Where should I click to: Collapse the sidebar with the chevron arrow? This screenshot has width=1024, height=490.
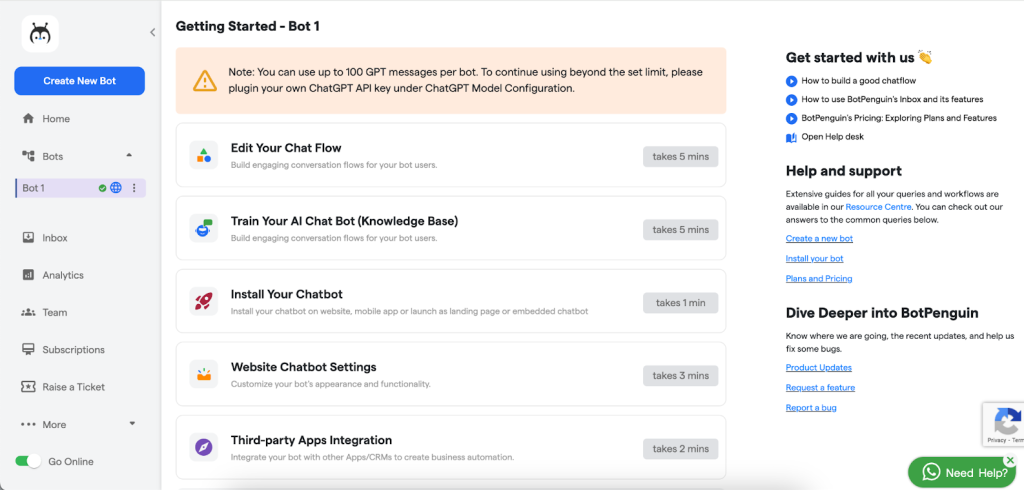(152, 32)
